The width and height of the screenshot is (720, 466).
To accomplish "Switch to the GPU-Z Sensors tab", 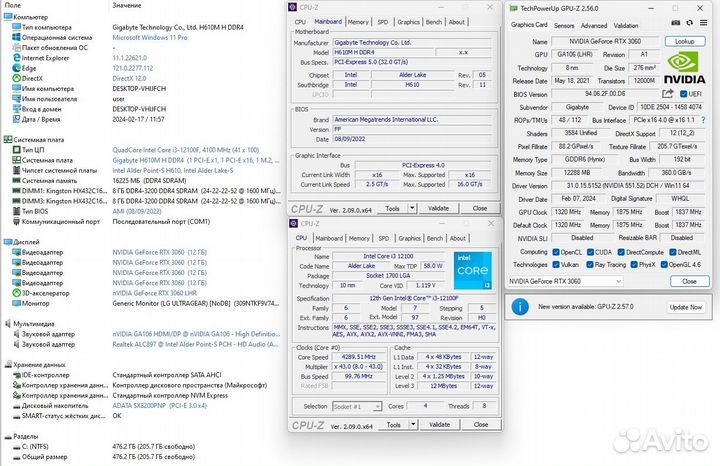I will pos(564,26).
